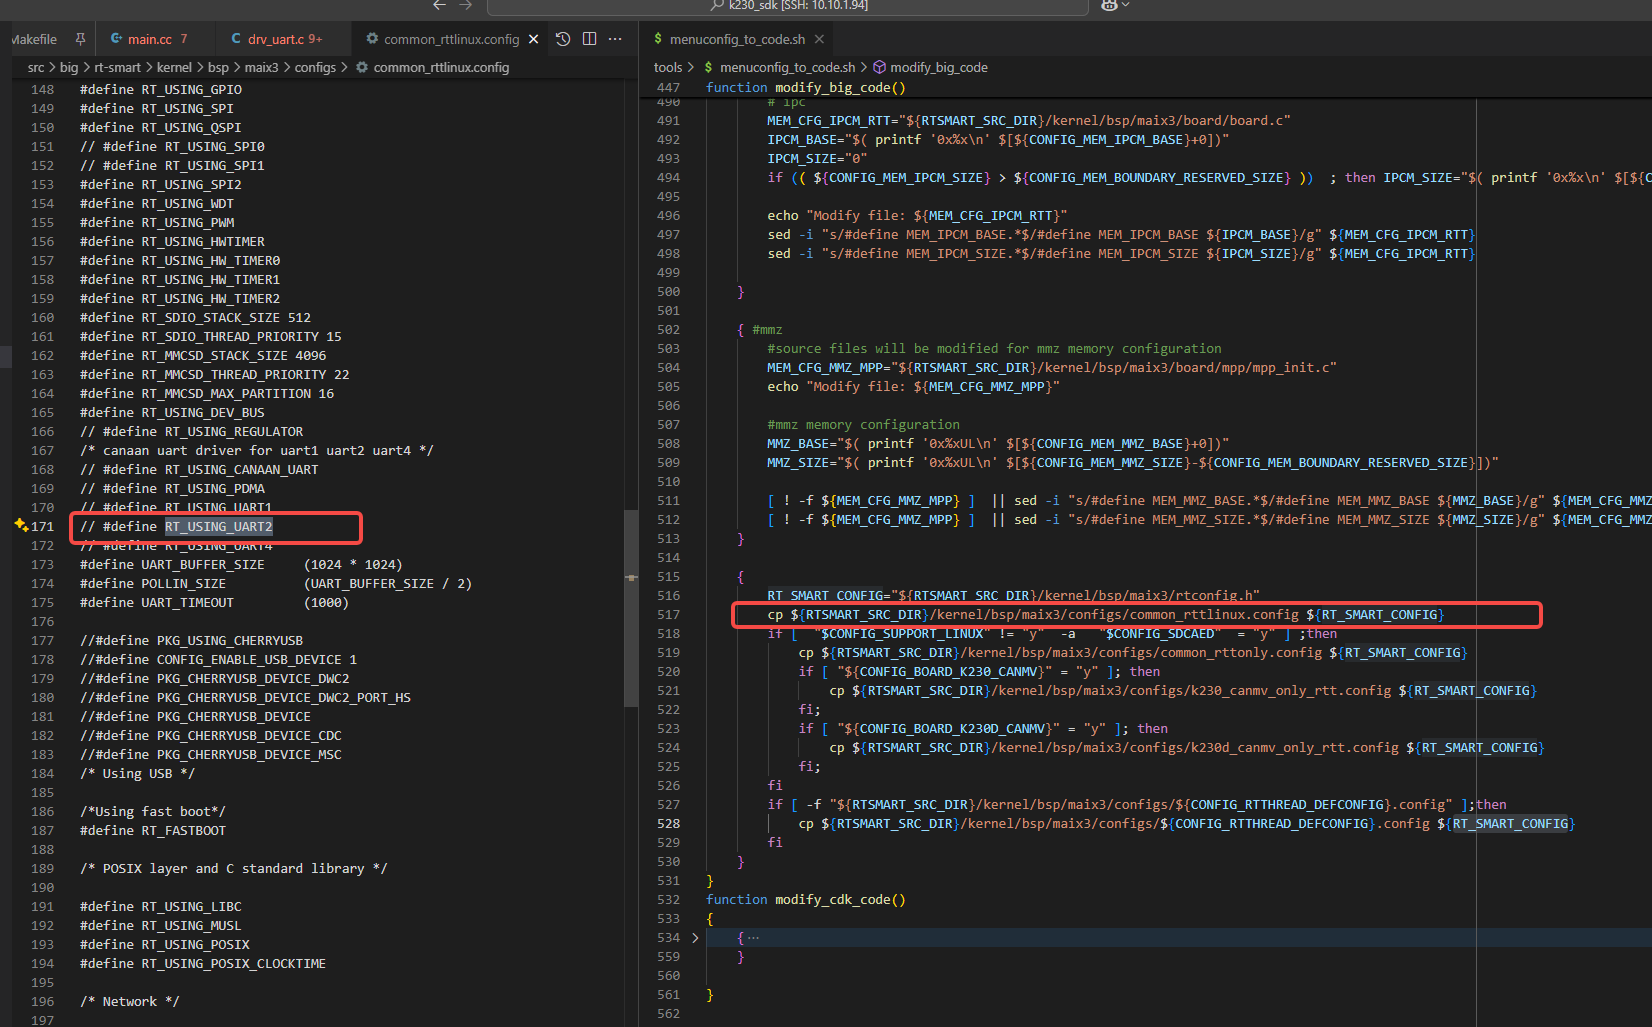Viewport: 1652px width, 1027px height.
Task: Click '#define UART_TIMEOUT' line
Action: 214,602
